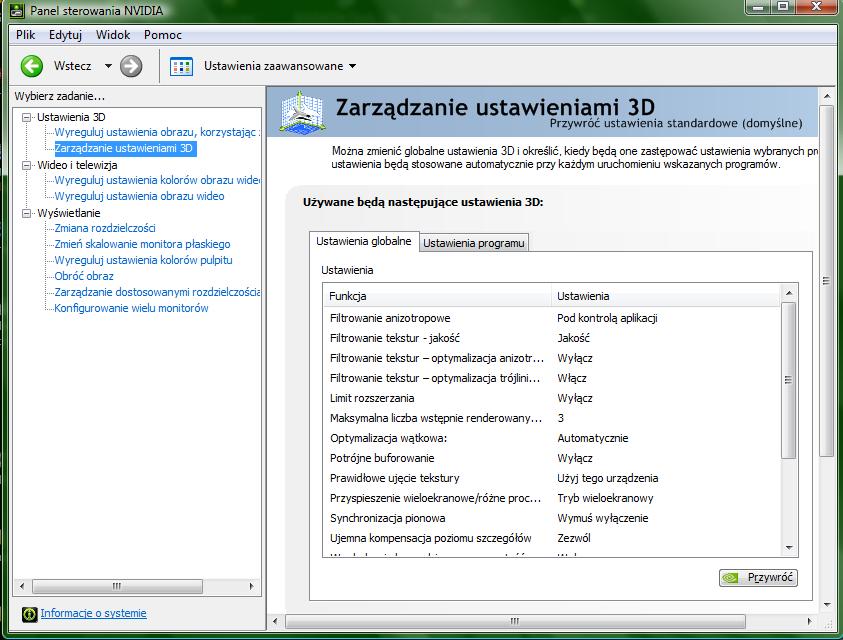Open the Informacje o systemie link
This screenshot has height=640, width=843.
[94, 613]
